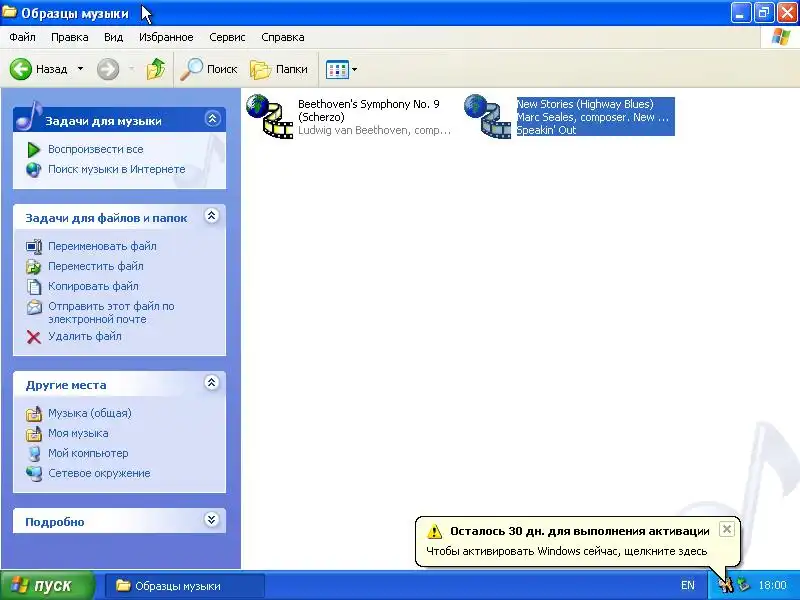The width and height of the screenshot is (800, 600).
Task: Click the red X delete file icon
Action: 34,337
